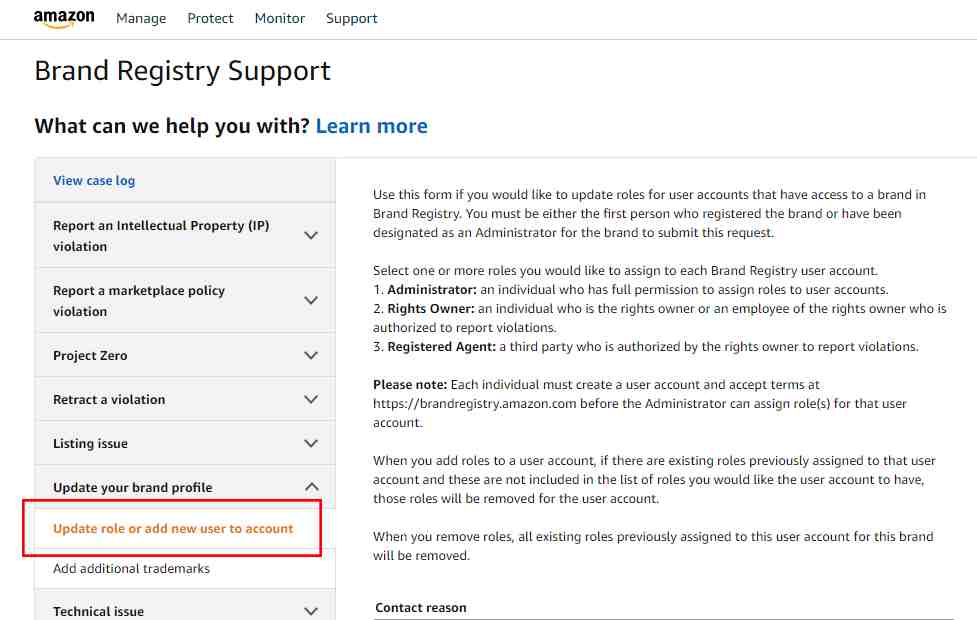Expand the Project Zero chevron
This screenshot has height=620, width=977.
(311, 355)
